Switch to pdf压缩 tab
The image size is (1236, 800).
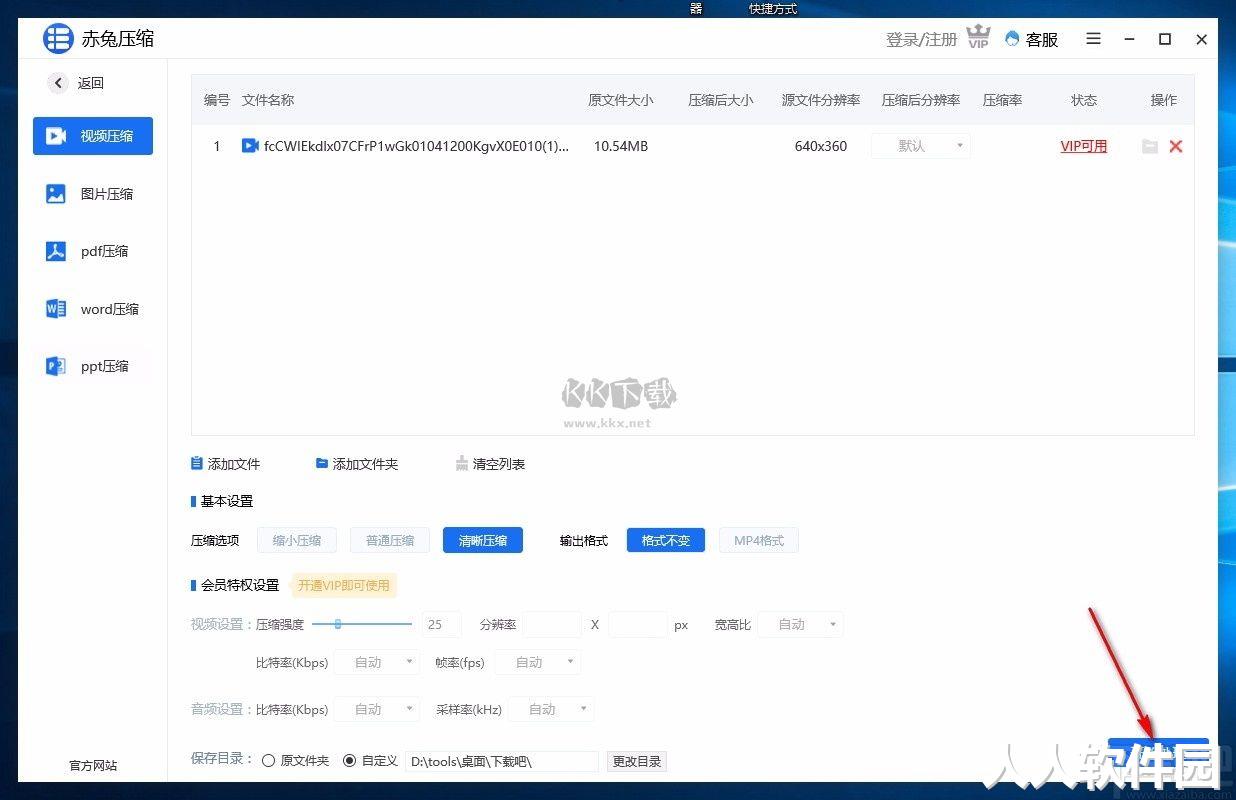point(93,251)
